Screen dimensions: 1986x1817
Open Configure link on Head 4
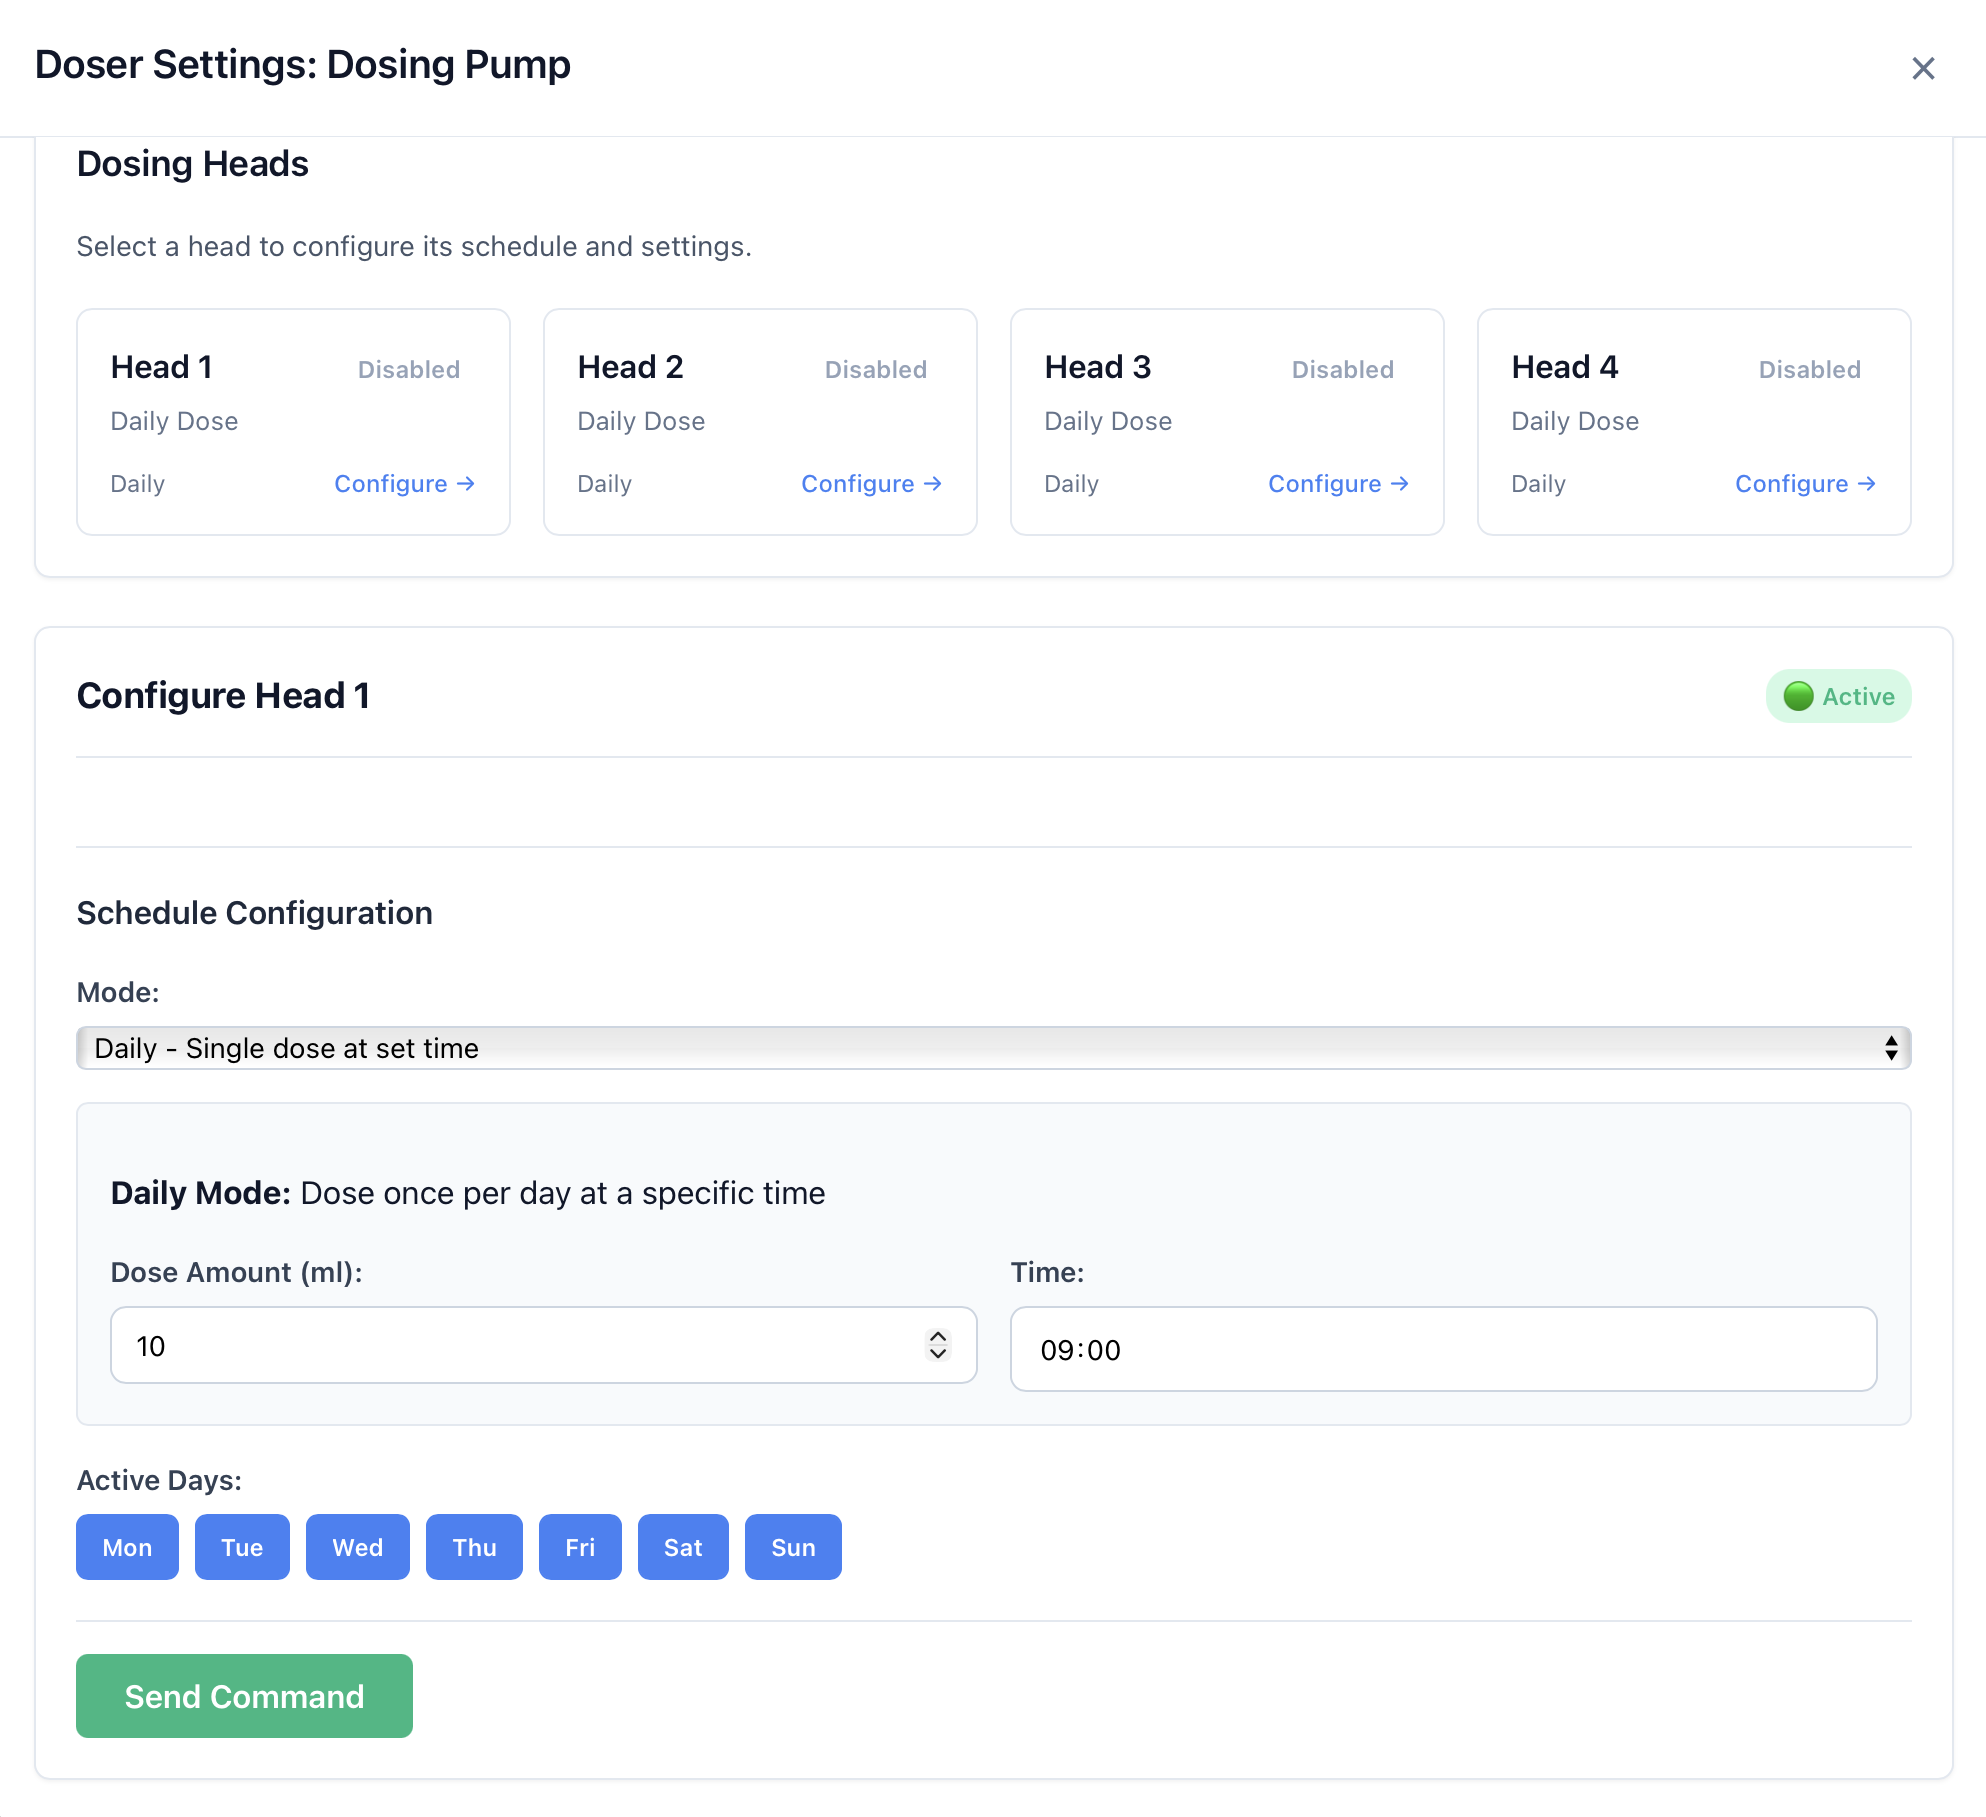(1805, 484)
